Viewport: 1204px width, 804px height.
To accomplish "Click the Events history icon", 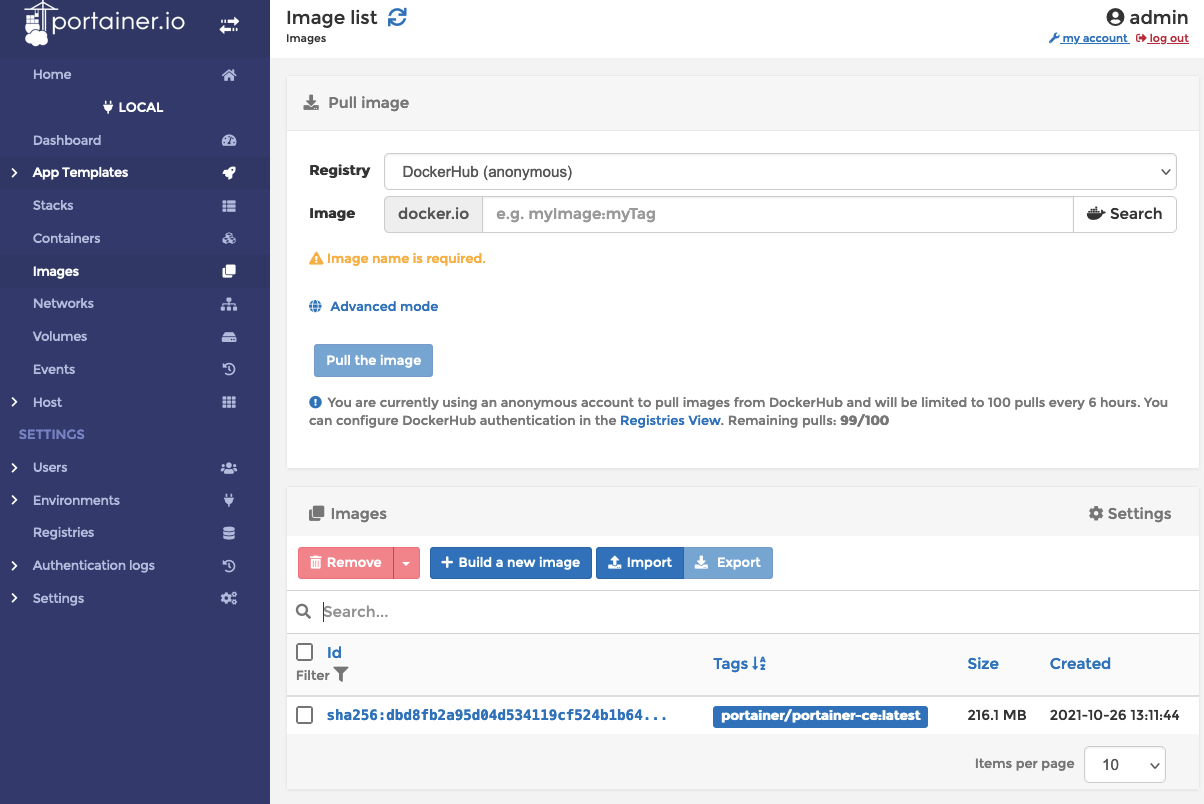I will 229,370.
